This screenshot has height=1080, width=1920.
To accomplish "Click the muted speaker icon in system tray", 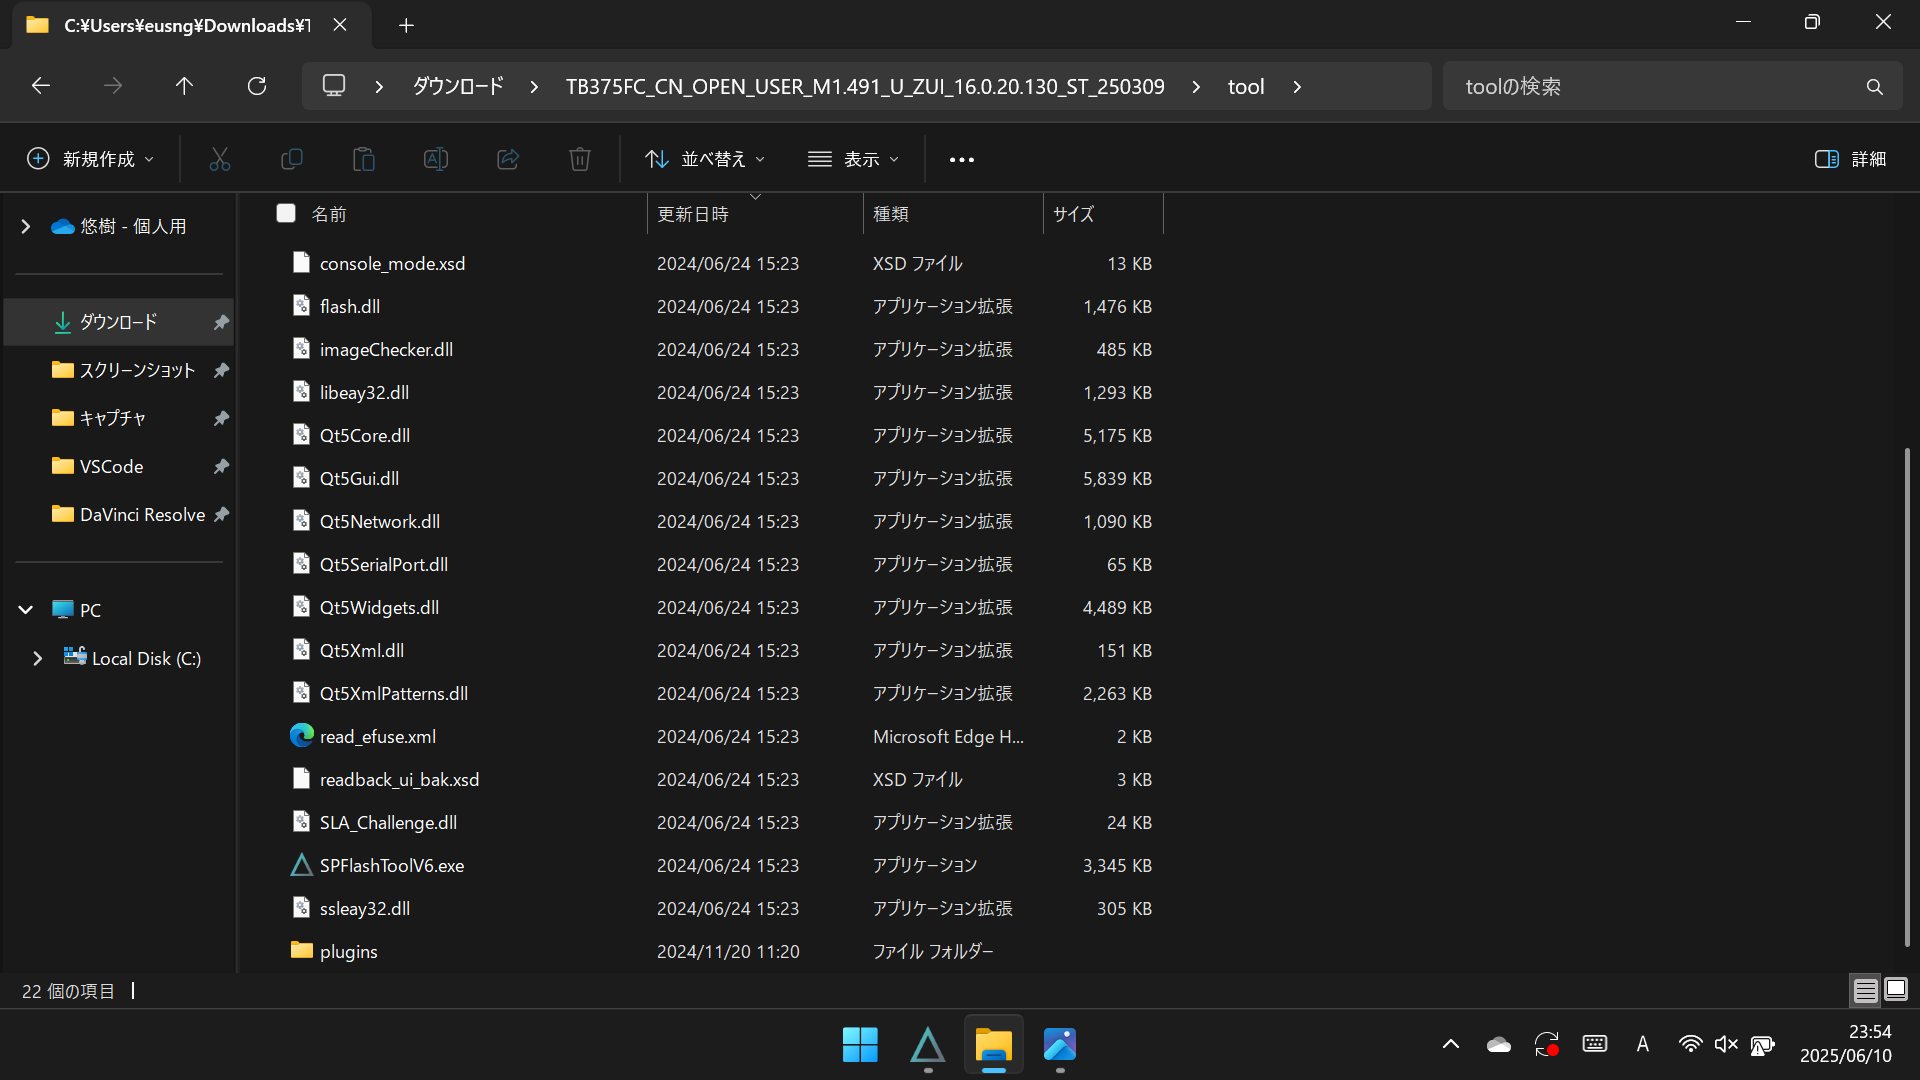I will pos(1726,1043).
